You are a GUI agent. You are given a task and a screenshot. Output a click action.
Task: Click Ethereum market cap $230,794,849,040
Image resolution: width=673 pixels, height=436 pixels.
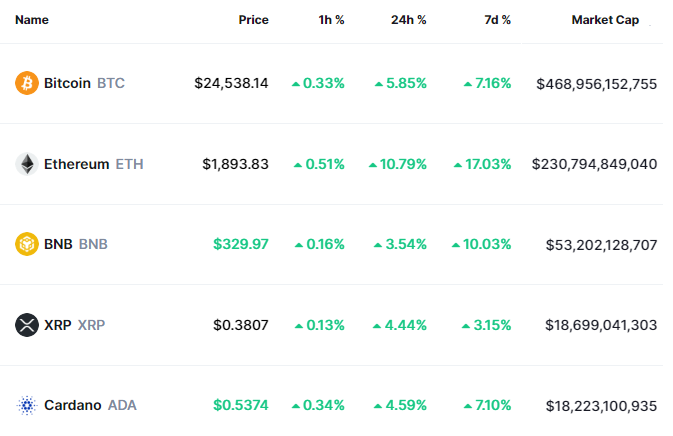coord(594,164)
